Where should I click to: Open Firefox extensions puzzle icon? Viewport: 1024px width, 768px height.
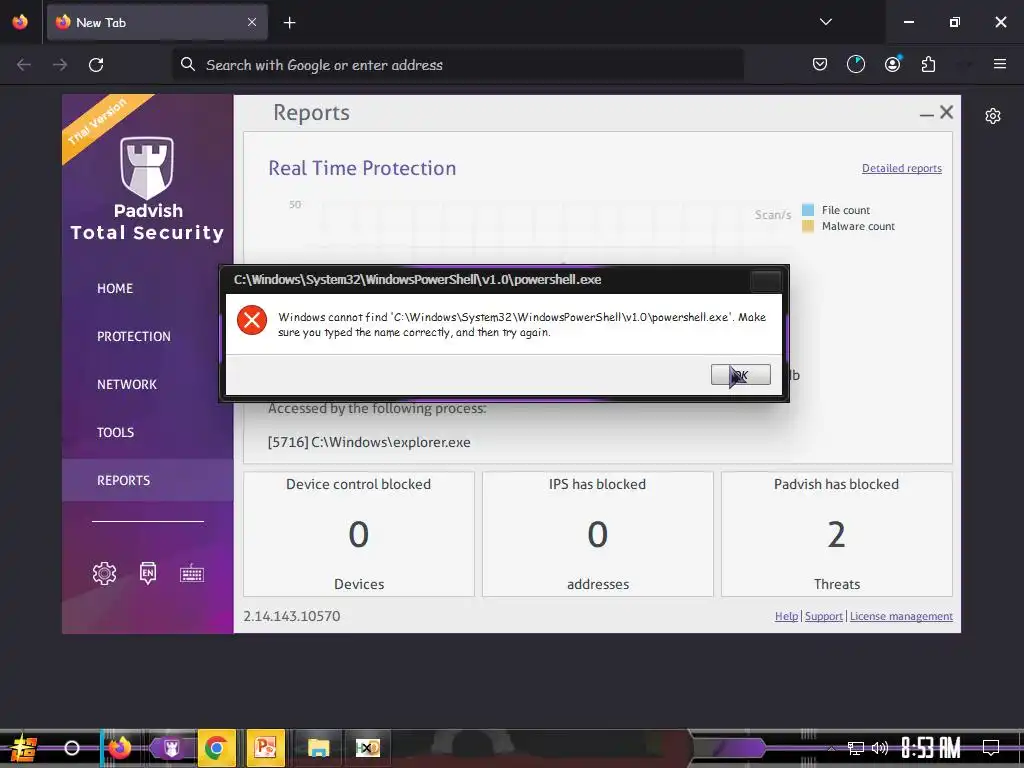[x=928, y=64]
